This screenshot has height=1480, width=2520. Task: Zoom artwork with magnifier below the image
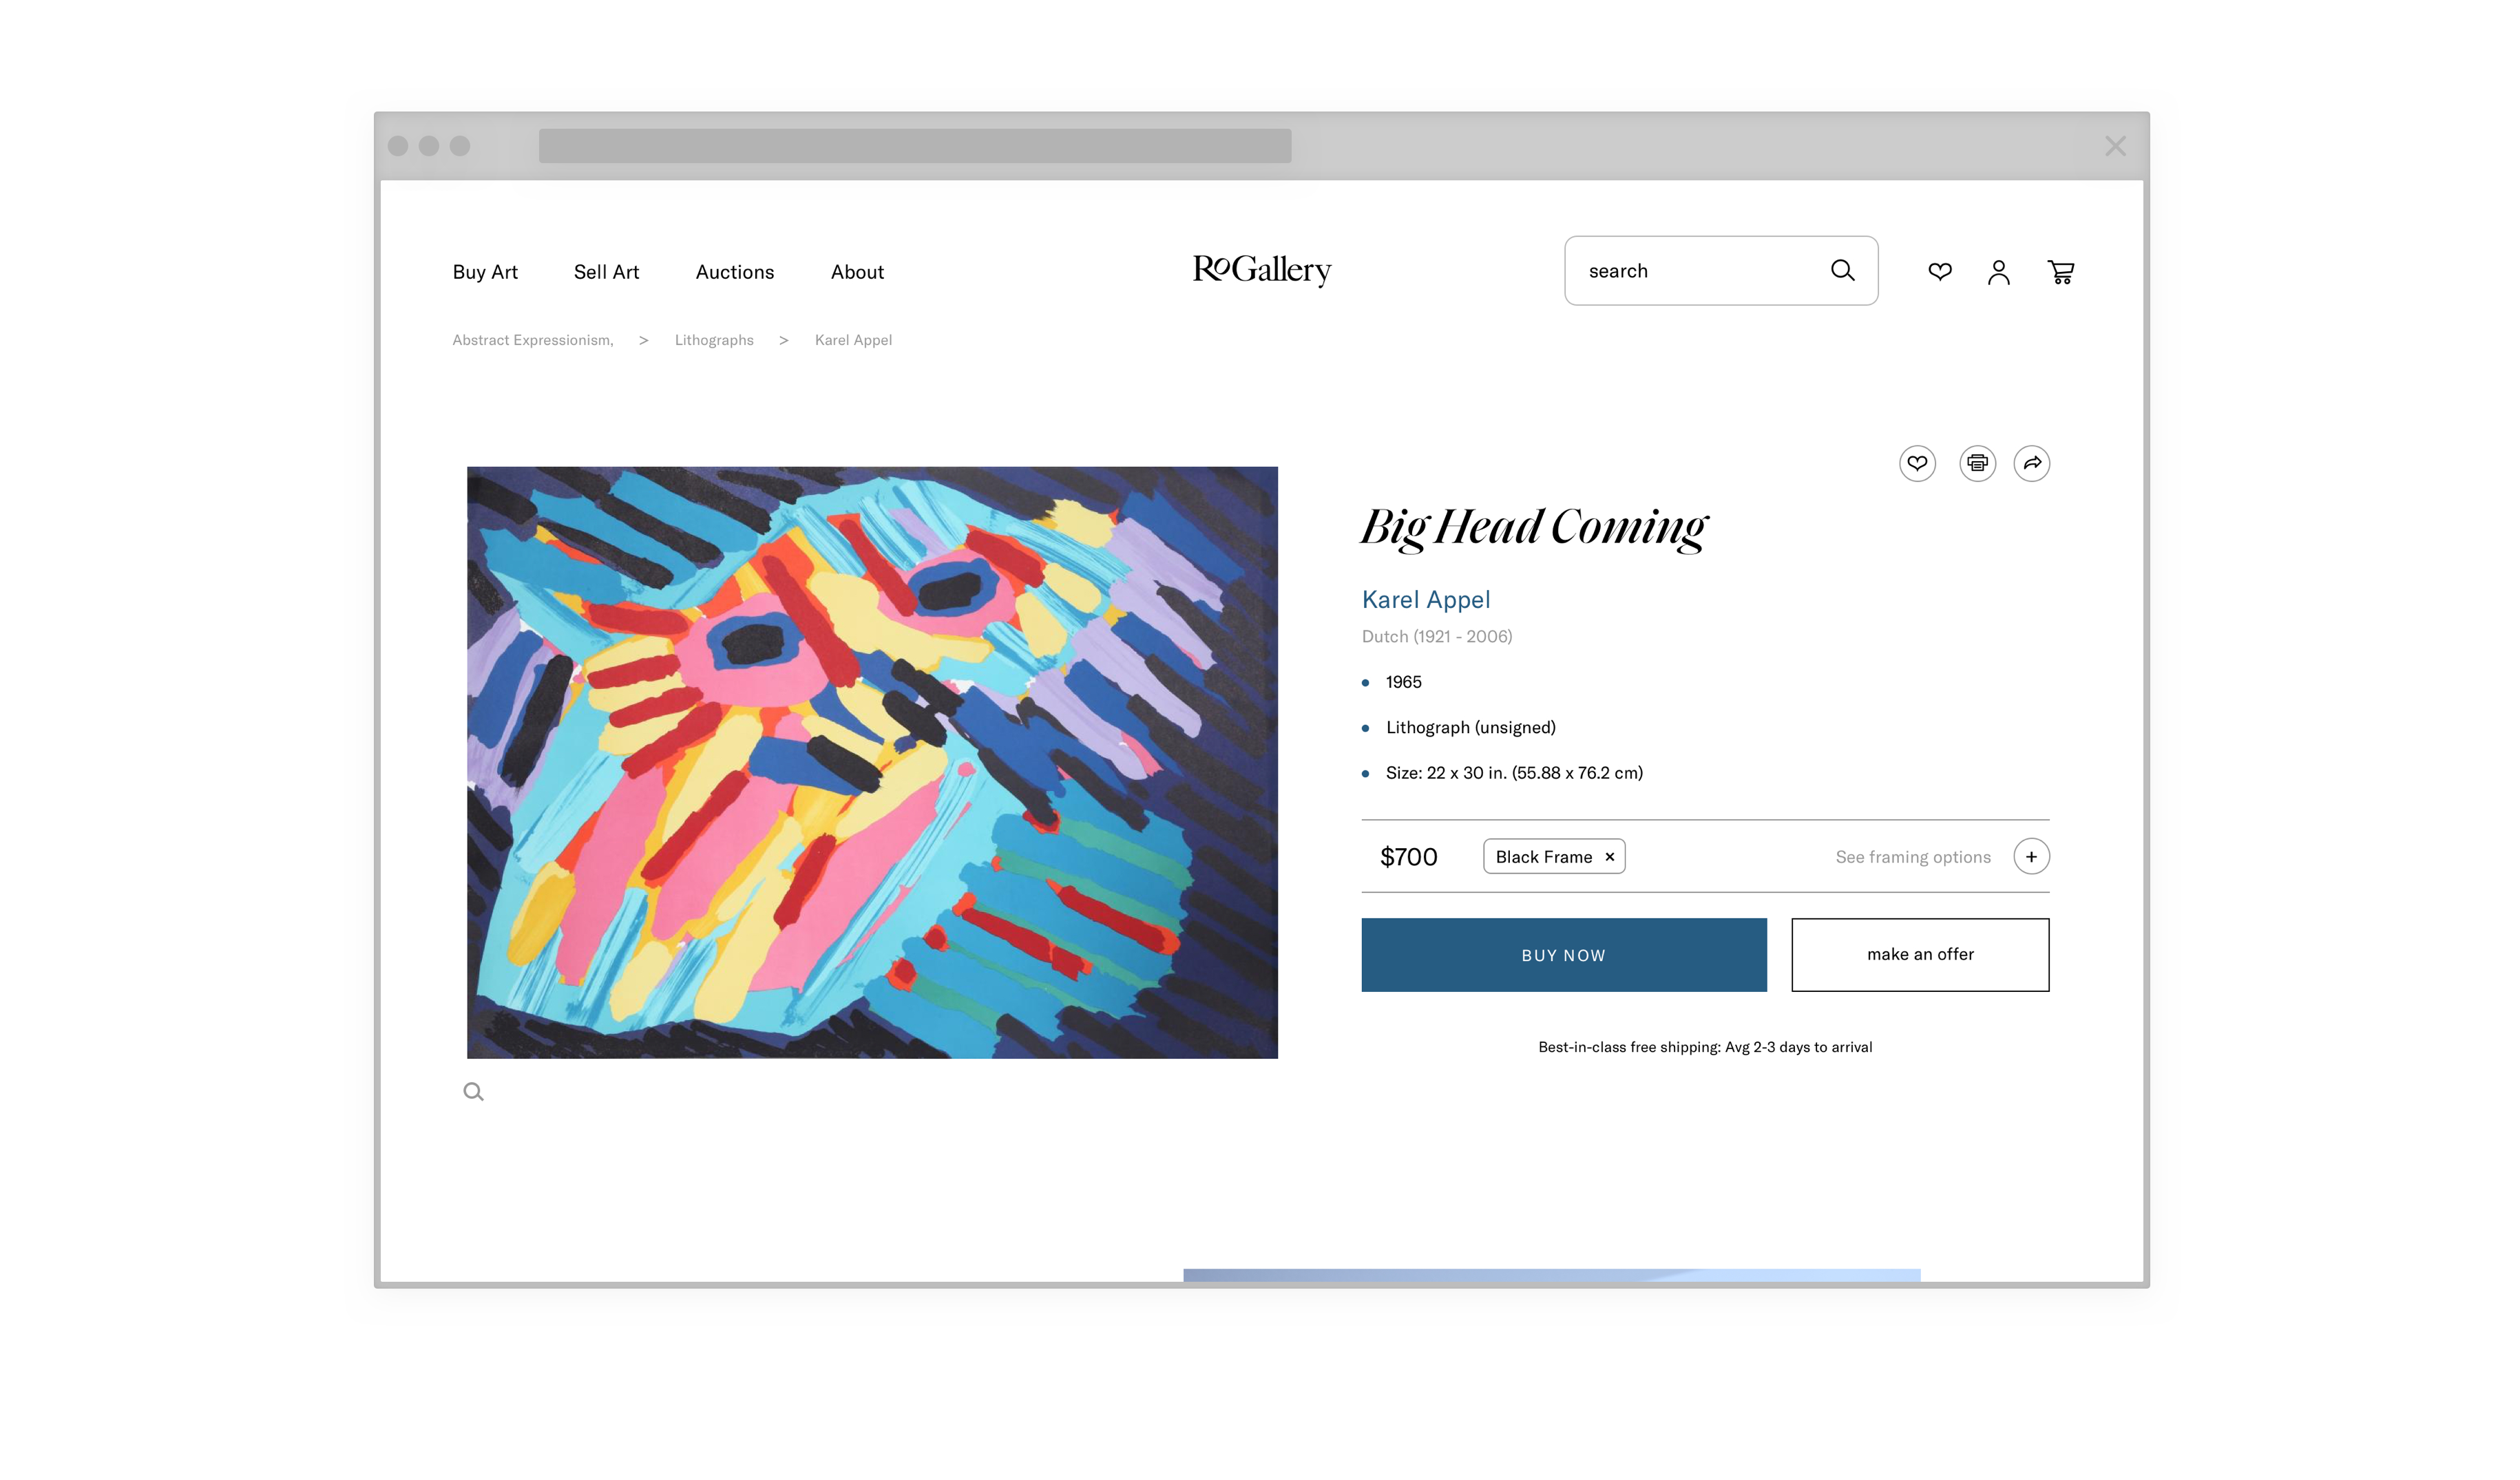pos(473,1092)
